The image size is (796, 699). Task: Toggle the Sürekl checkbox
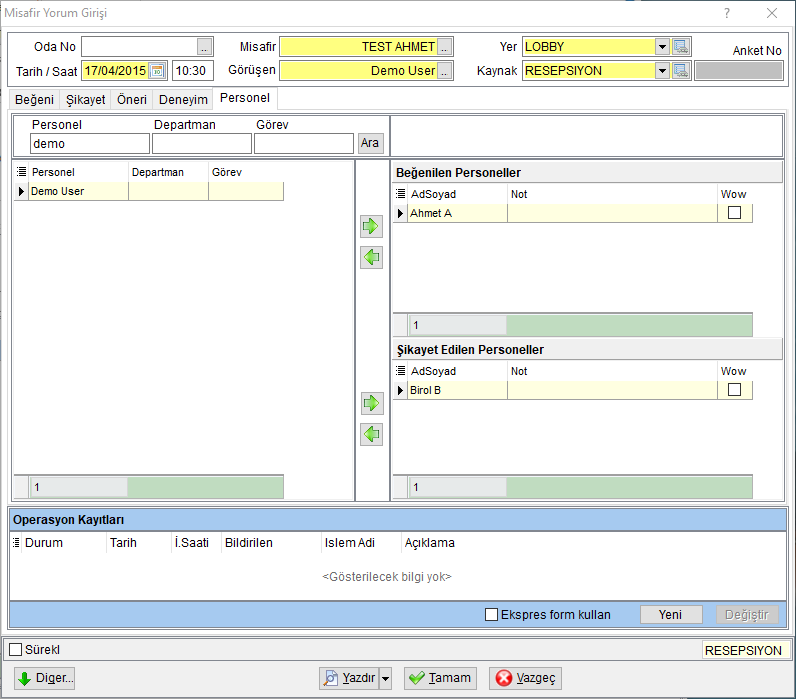[16, 649]
